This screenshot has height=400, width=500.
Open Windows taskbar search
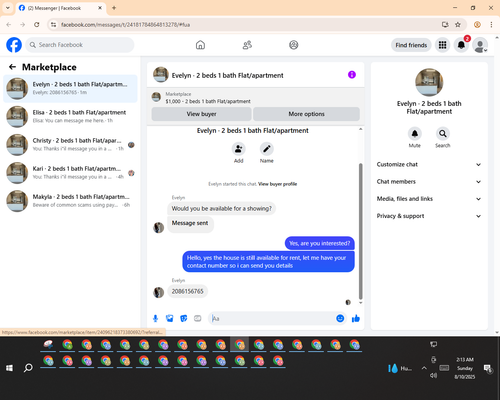[x=28, y=368]
